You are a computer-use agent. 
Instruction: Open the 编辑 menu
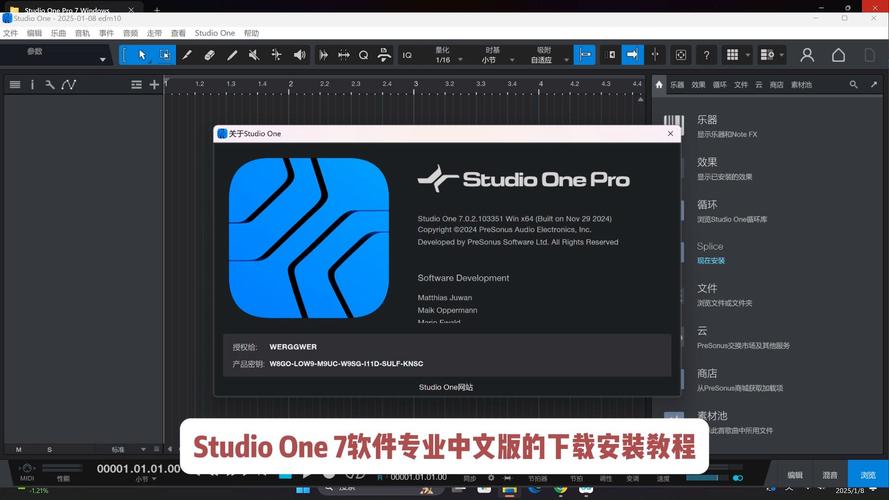pos(34,33)
